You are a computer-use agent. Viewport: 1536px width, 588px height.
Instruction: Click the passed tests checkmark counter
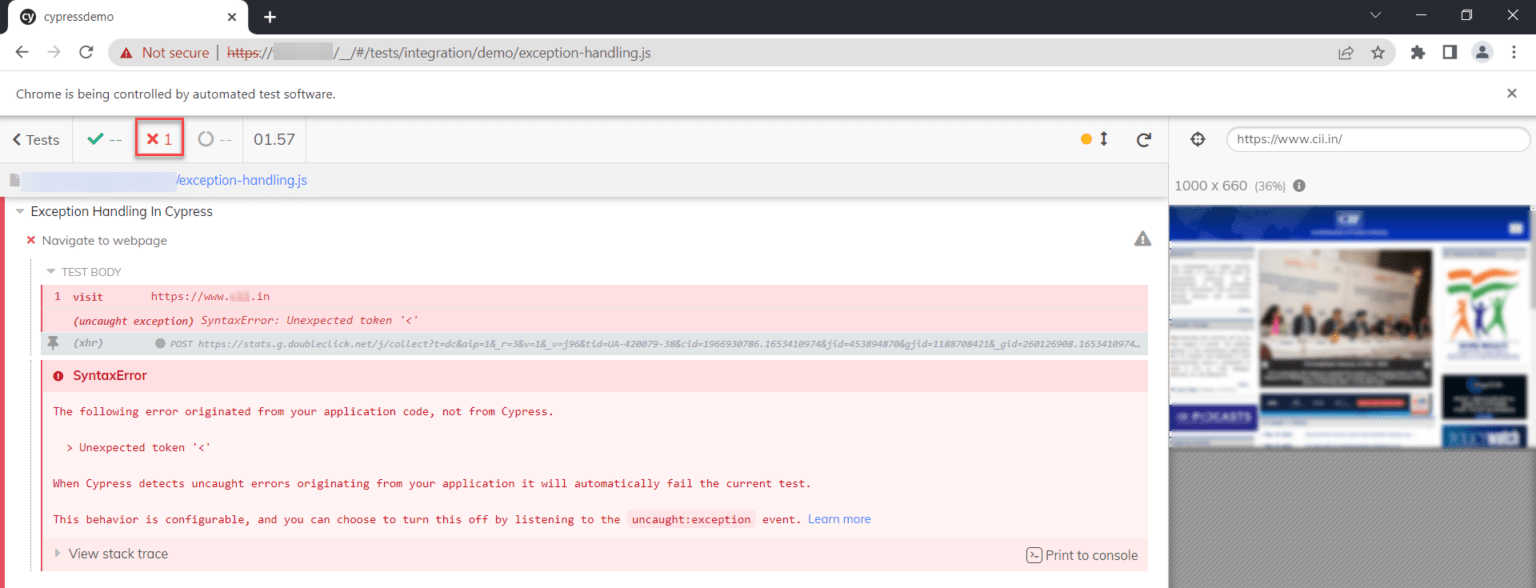tap(104, 139)
